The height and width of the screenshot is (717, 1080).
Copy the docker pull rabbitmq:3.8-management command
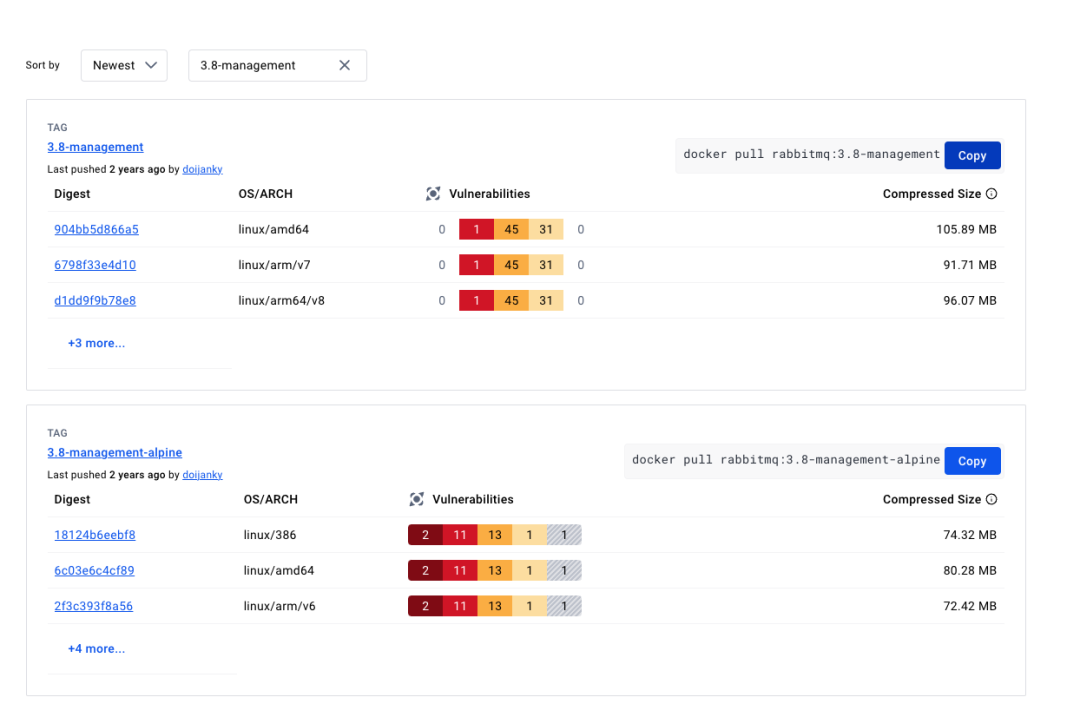[972, 156]
